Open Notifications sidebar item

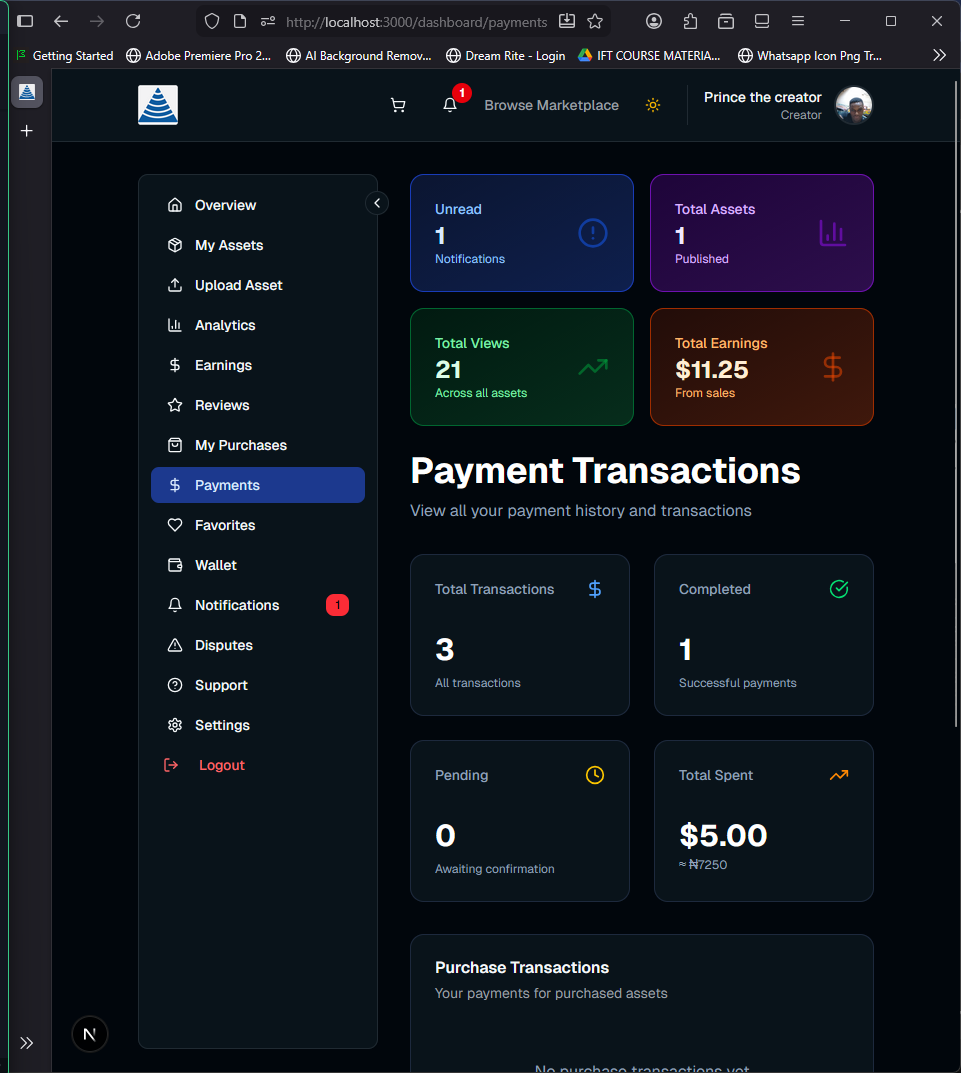click(x=237, y=605)
